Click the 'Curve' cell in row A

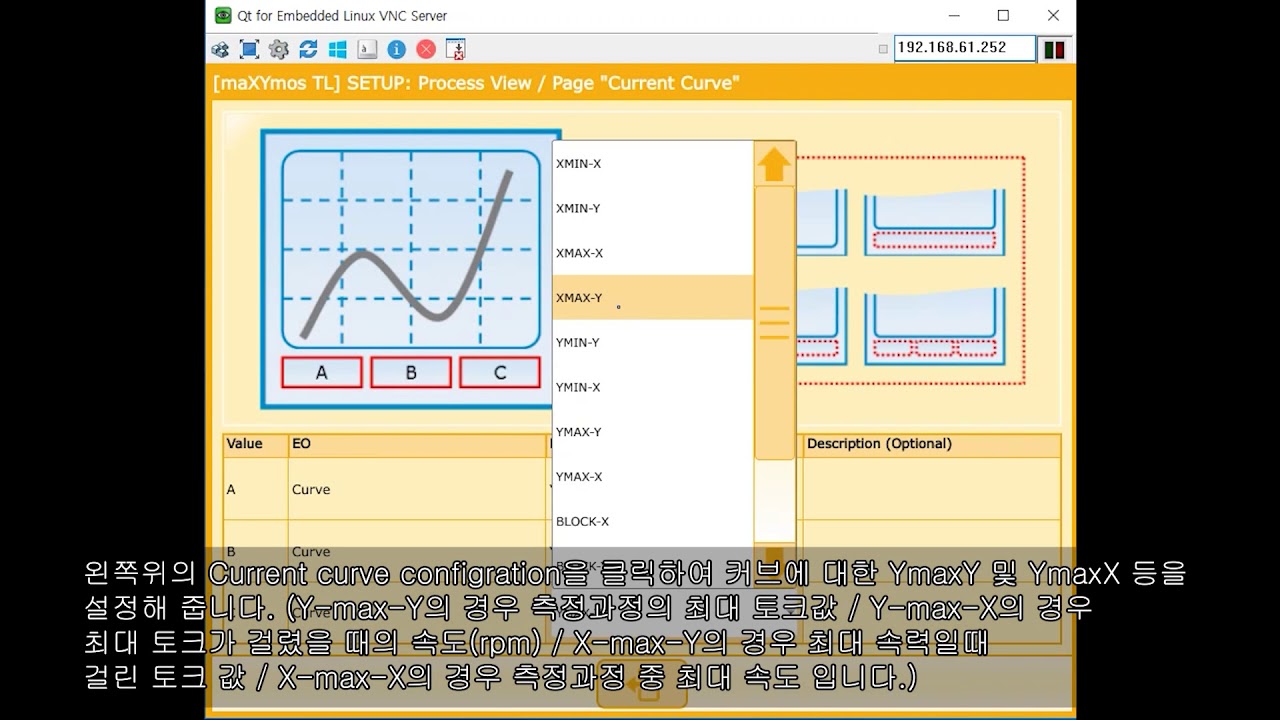click(x=418, y=489)
